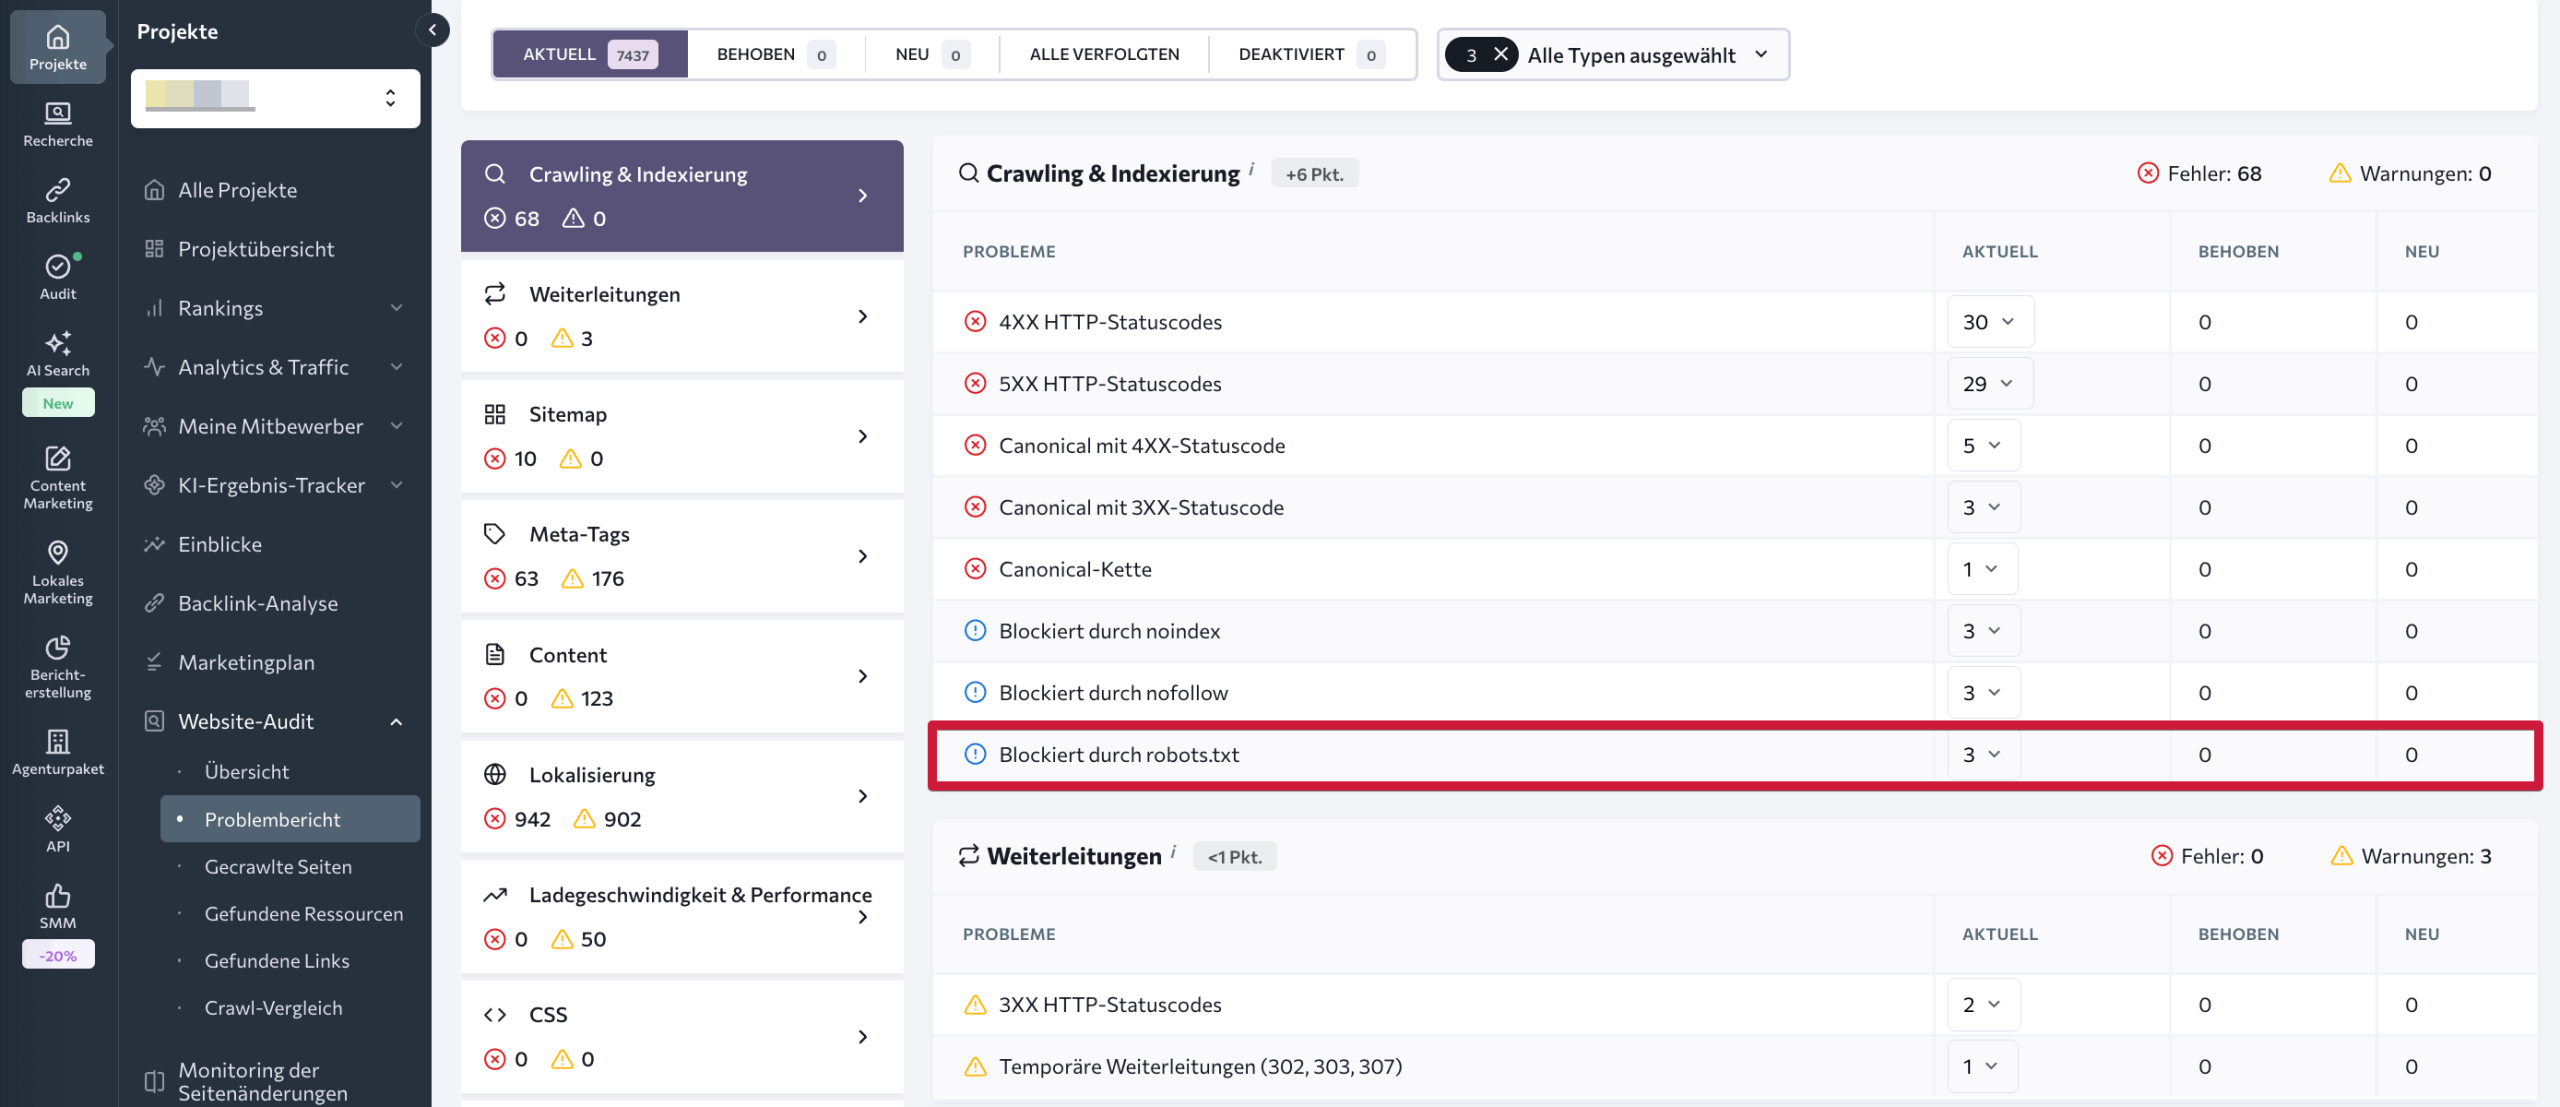This screenshot has height=1107, width=2560.
Task: Open the Gecrawlte Seiten page
Action: [279, 866]
